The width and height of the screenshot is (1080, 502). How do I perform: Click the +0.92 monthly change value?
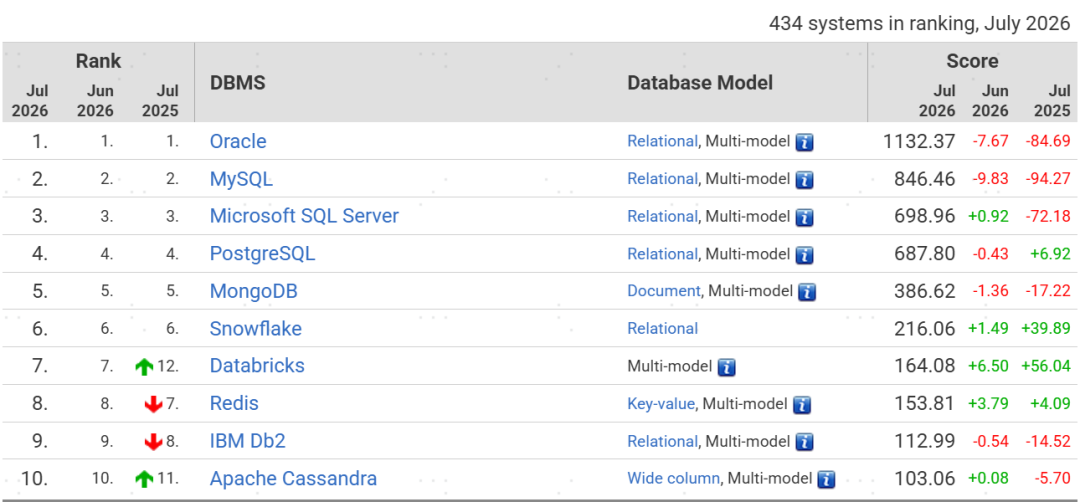click(x=988, y=216)
